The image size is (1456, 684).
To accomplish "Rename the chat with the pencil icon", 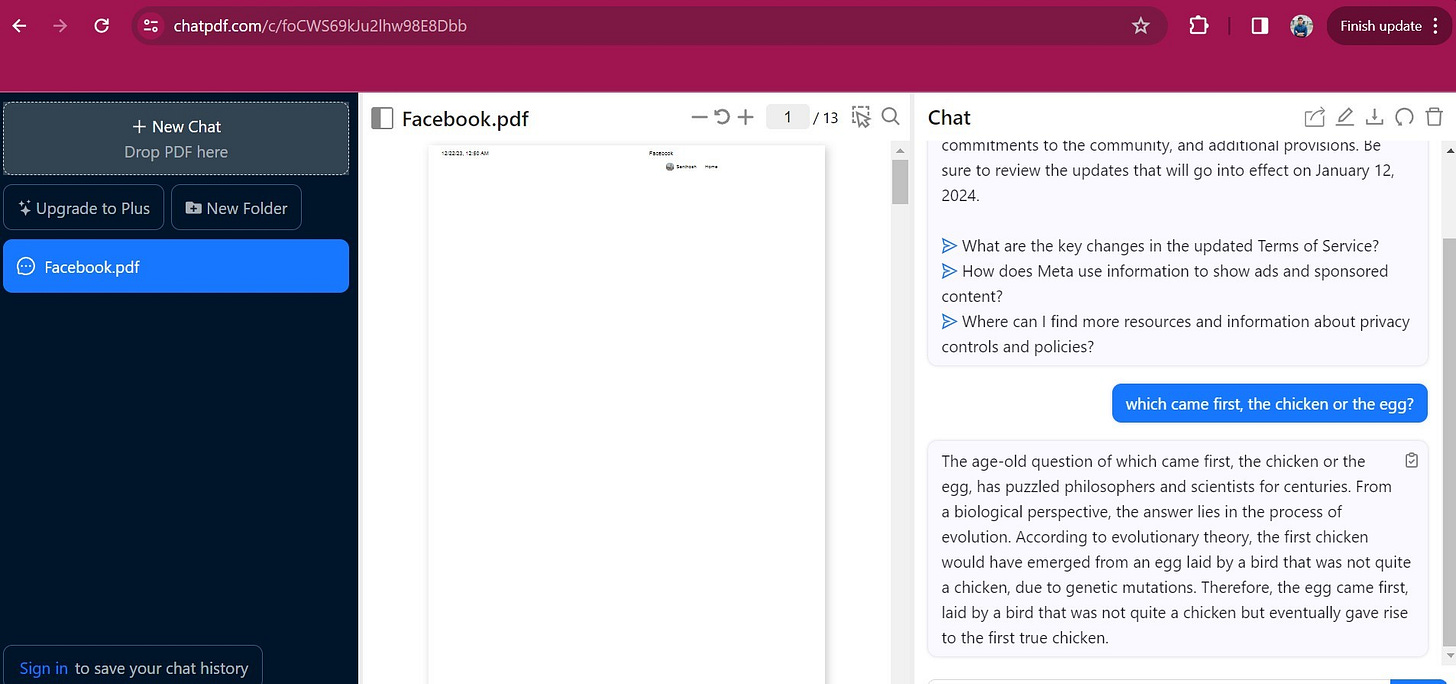I will pyautogui.click(x=1344, y=117).
